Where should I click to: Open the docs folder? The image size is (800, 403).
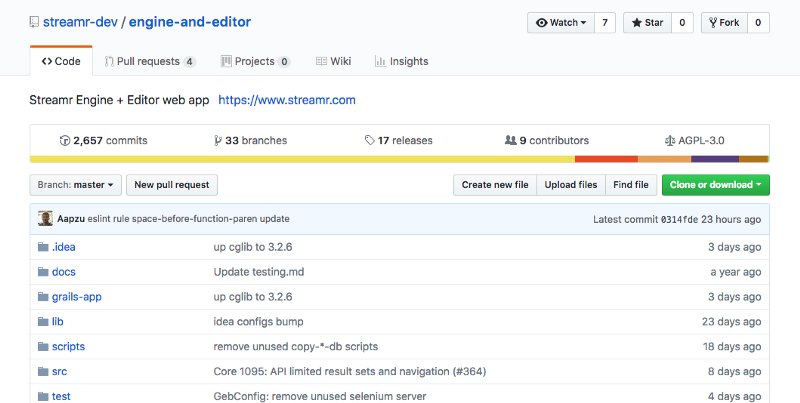pos(64,272)
